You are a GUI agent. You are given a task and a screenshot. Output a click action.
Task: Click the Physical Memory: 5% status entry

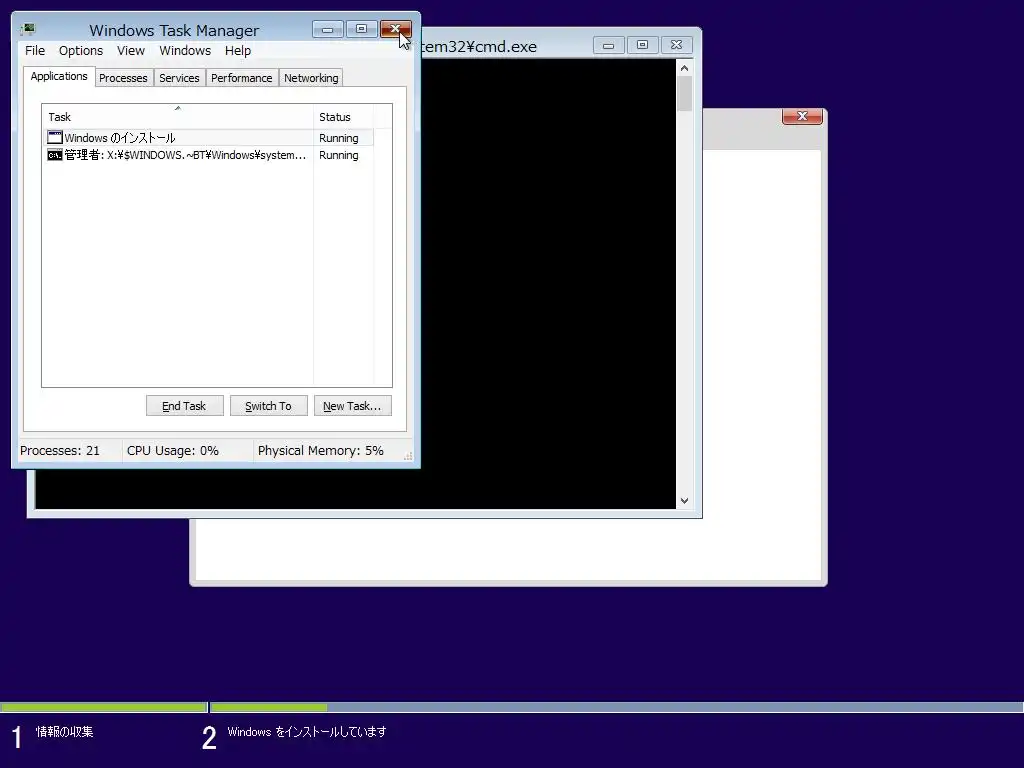click(x=320, y=451)
